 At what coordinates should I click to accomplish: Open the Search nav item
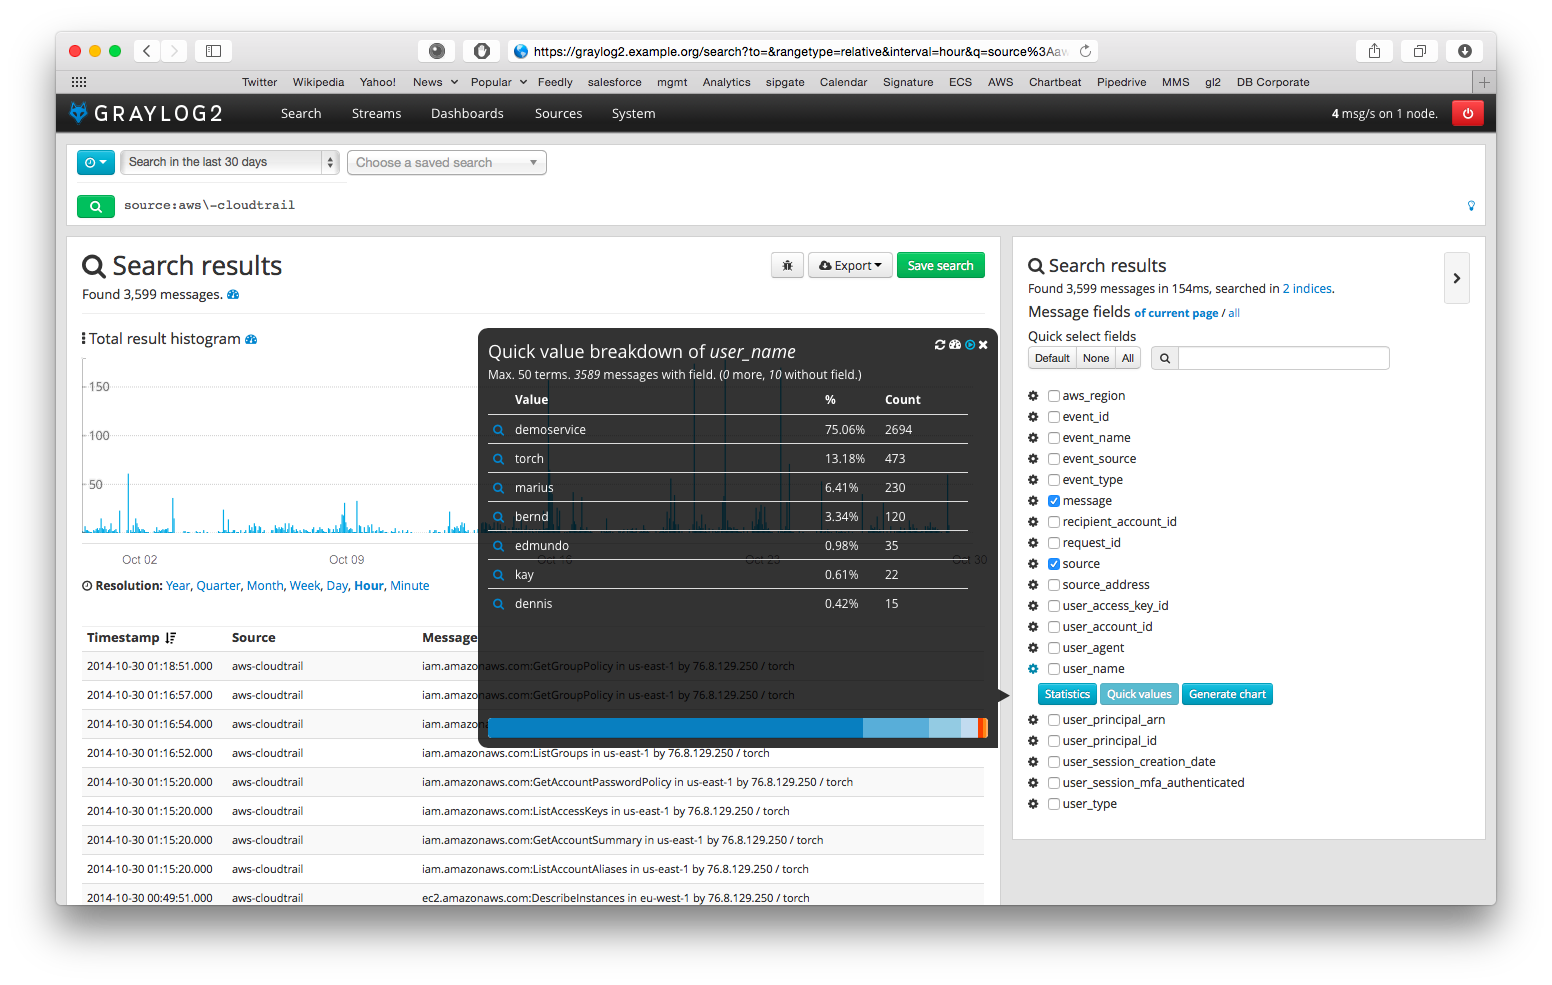[301, 114]
